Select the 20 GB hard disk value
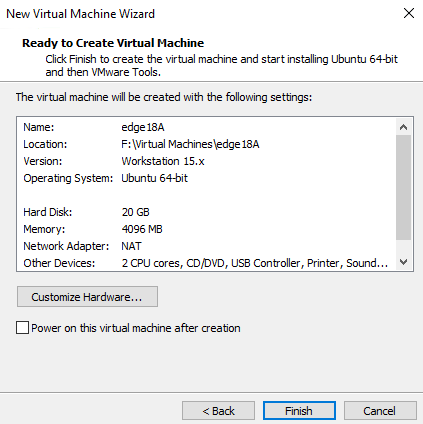 point(136,212)
